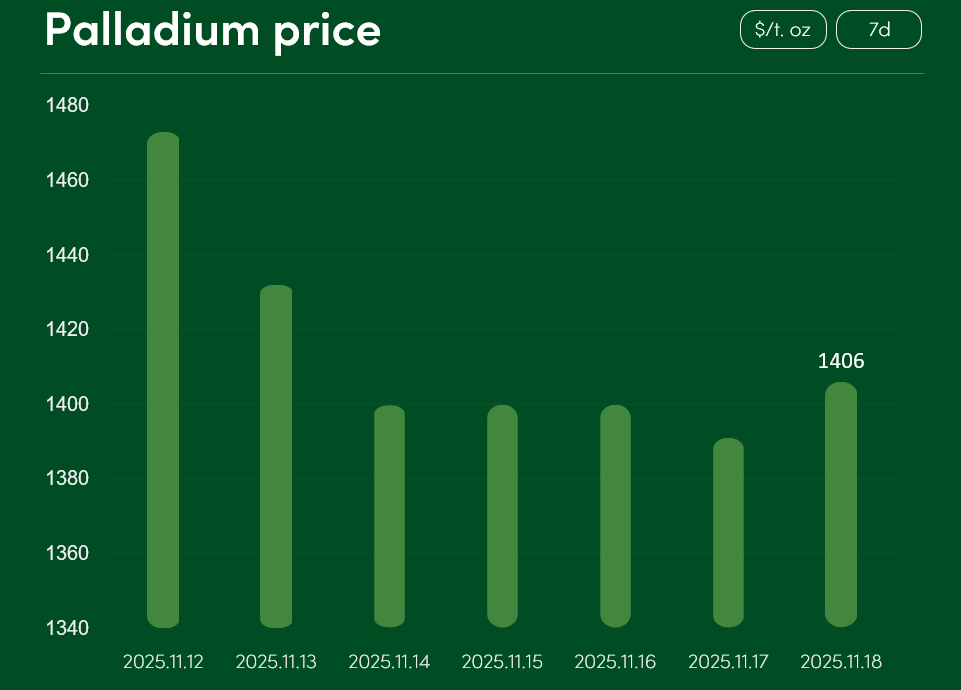Select the 2025.11.14 price bar
The height and width of the screenshot is (690, 961).
[x=389, y=516]
